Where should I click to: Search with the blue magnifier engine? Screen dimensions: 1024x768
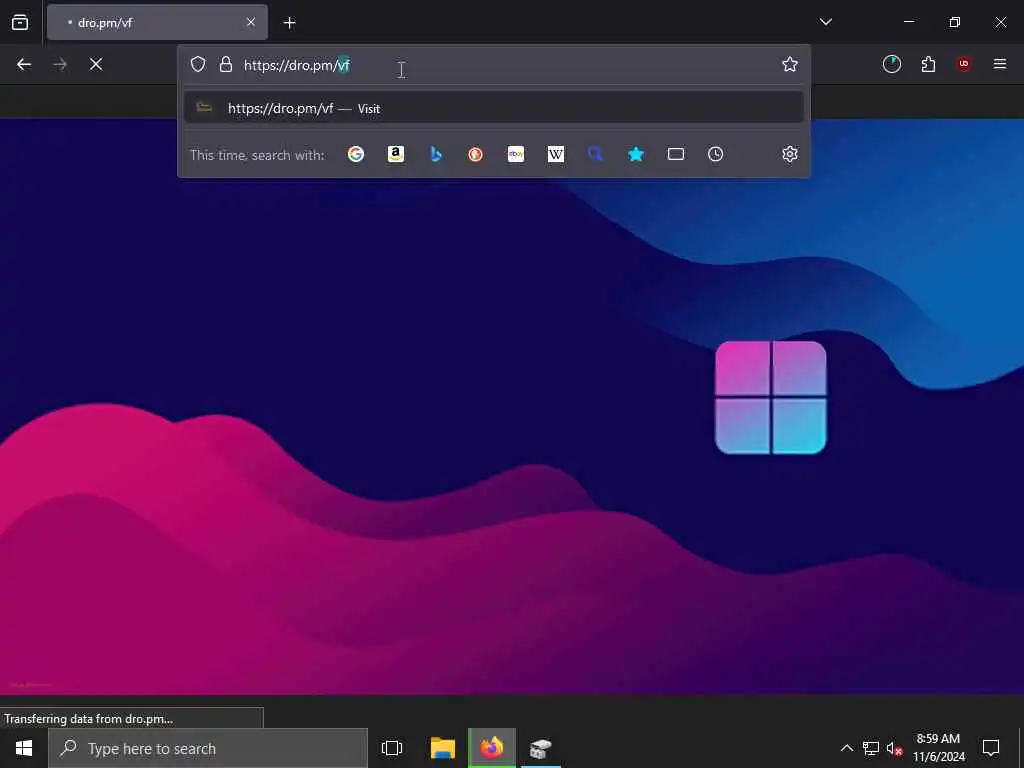pyautogui.click(x=596, y=154)
